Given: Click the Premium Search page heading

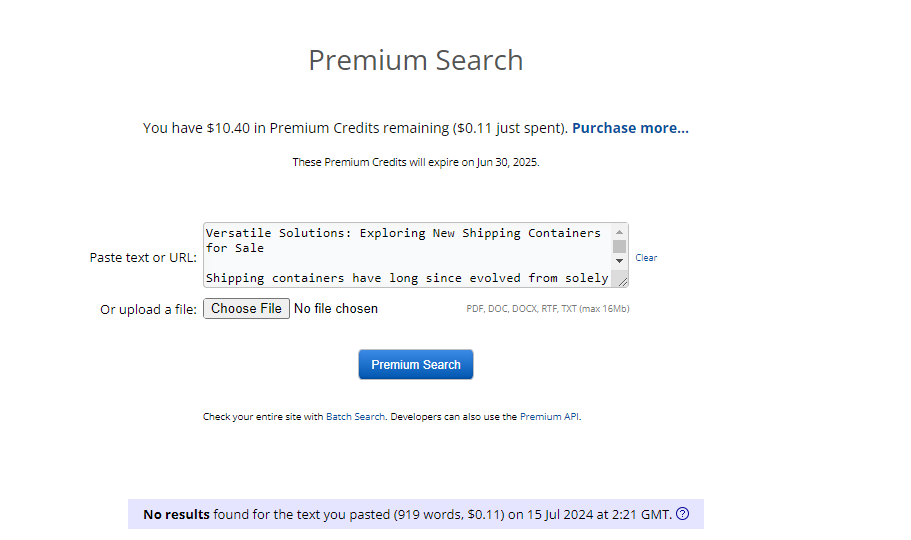Looking at the screenshot, I should [x=416, y=60].
